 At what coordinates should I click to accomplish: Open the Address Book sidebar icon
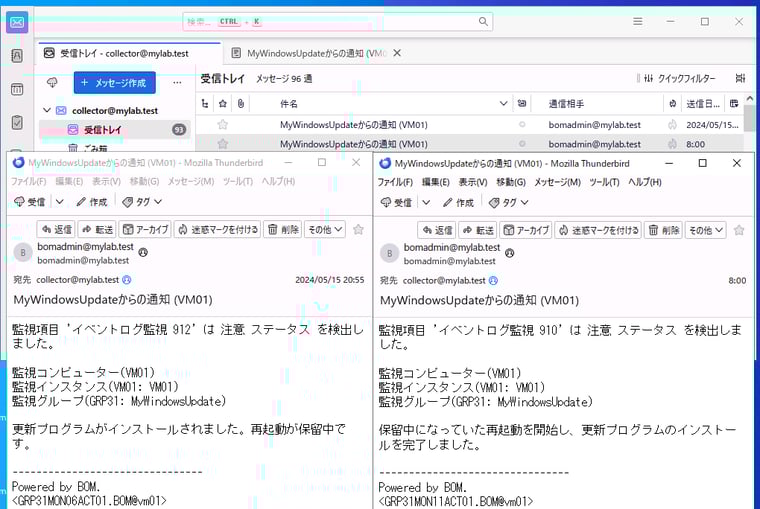[17, 56]
